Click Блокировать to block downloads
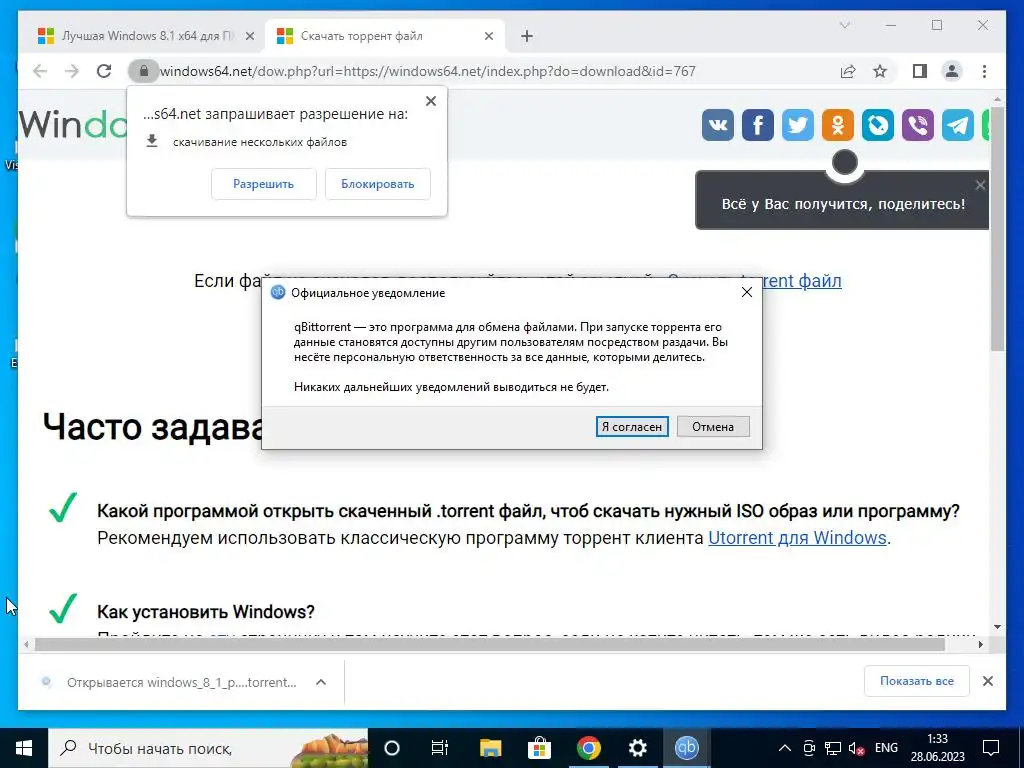Image resolution: width=1024 pixels, height=768 pixels. (377, 184)
